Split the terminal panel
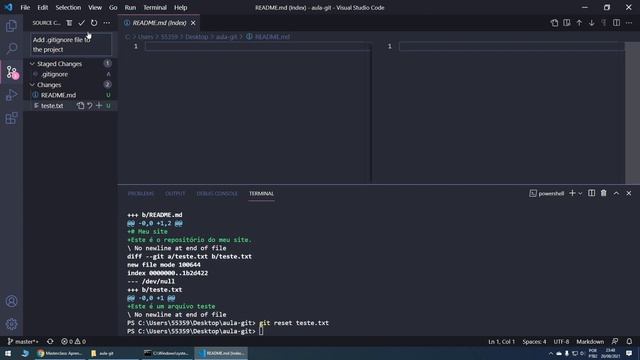Viewport: 640px width, 360px height. [x=591, y=193]
